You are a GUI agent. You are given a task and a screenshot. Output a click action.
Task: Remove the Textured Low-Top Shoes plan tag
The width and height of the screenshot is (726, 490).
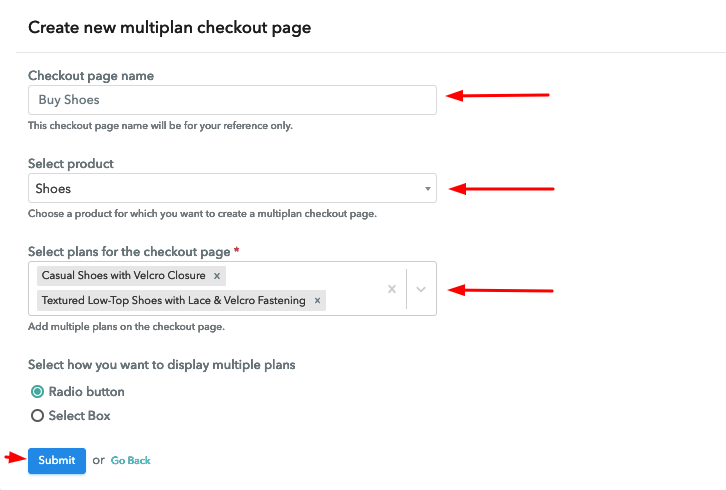pos(317,301)
